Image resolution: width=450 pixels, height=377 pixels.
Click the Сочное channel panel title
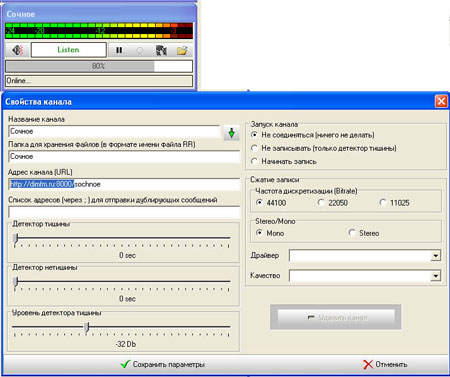point(21,14)
